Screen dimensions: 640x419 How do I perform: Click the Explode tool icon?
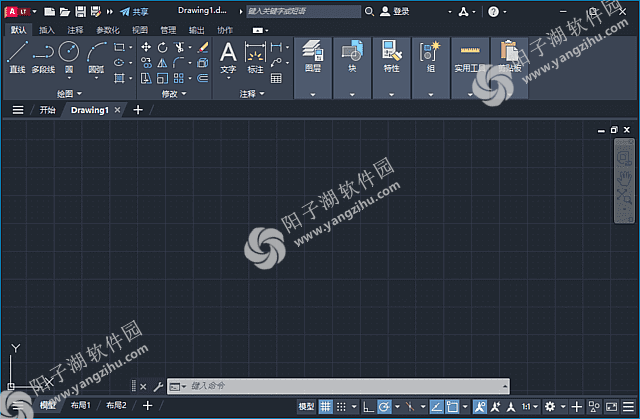(x=203, y=63)
